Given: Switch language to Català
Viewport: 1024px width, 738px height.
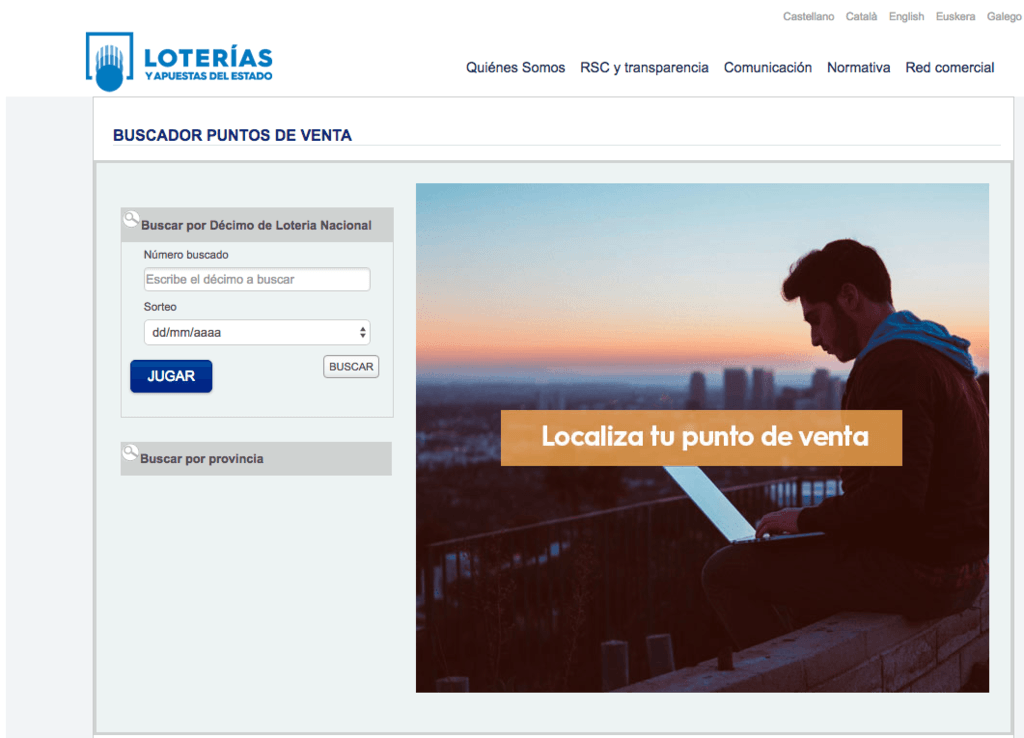Looking at the screenshot, I should coord(861,16).
